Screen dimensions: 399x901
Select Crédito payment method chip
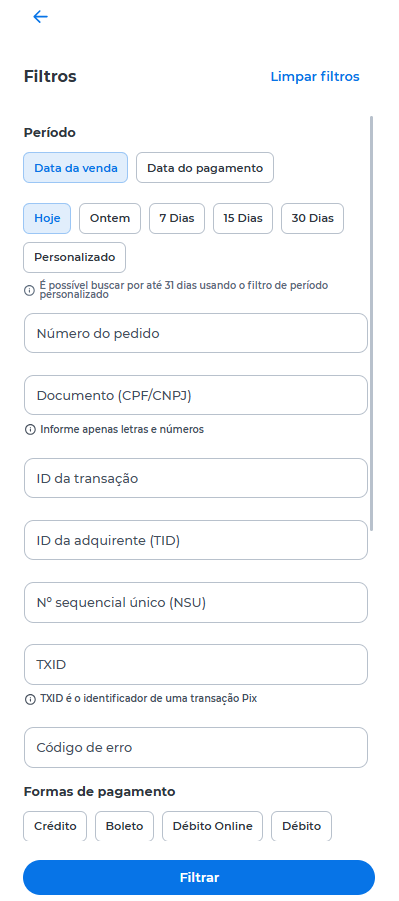coord(55,826)
